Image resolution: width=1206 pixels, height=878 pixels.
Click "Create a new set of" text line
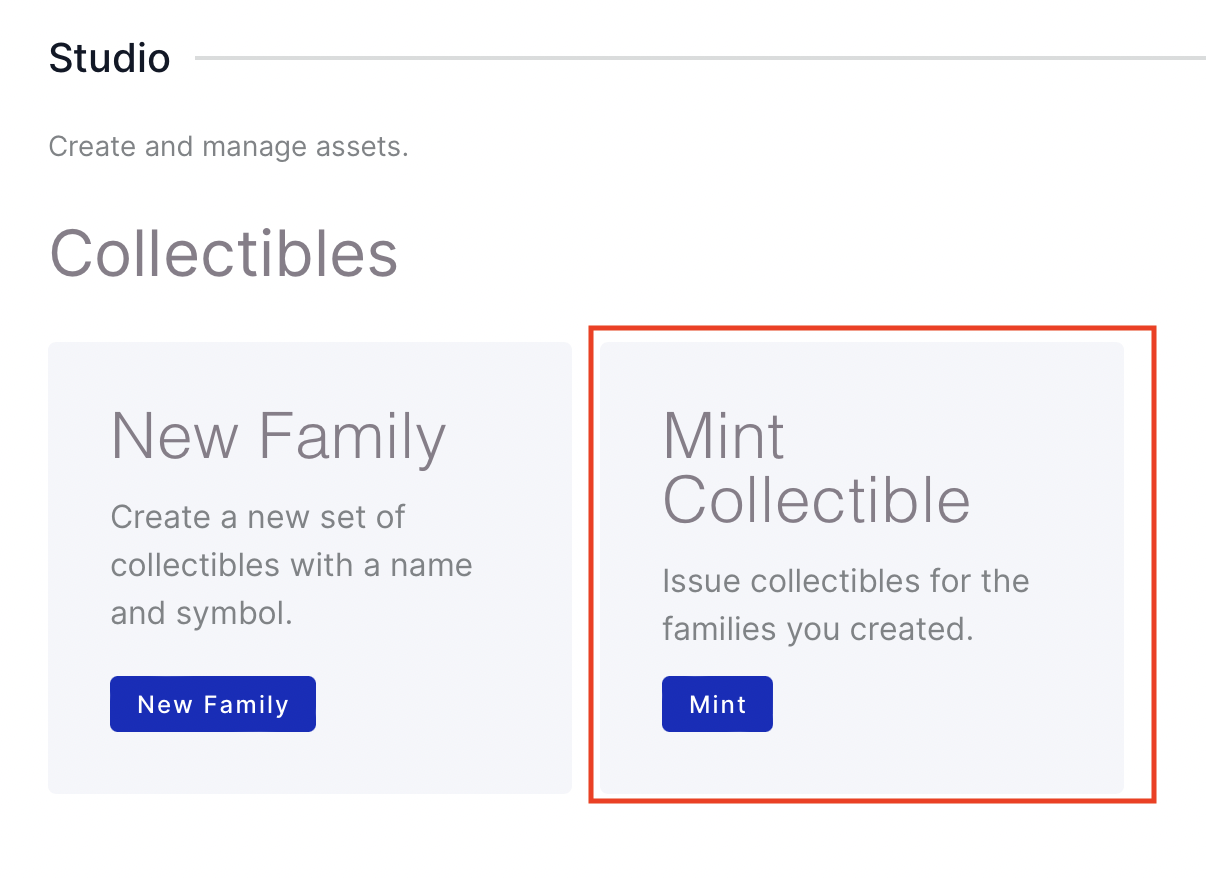point(258,517)
